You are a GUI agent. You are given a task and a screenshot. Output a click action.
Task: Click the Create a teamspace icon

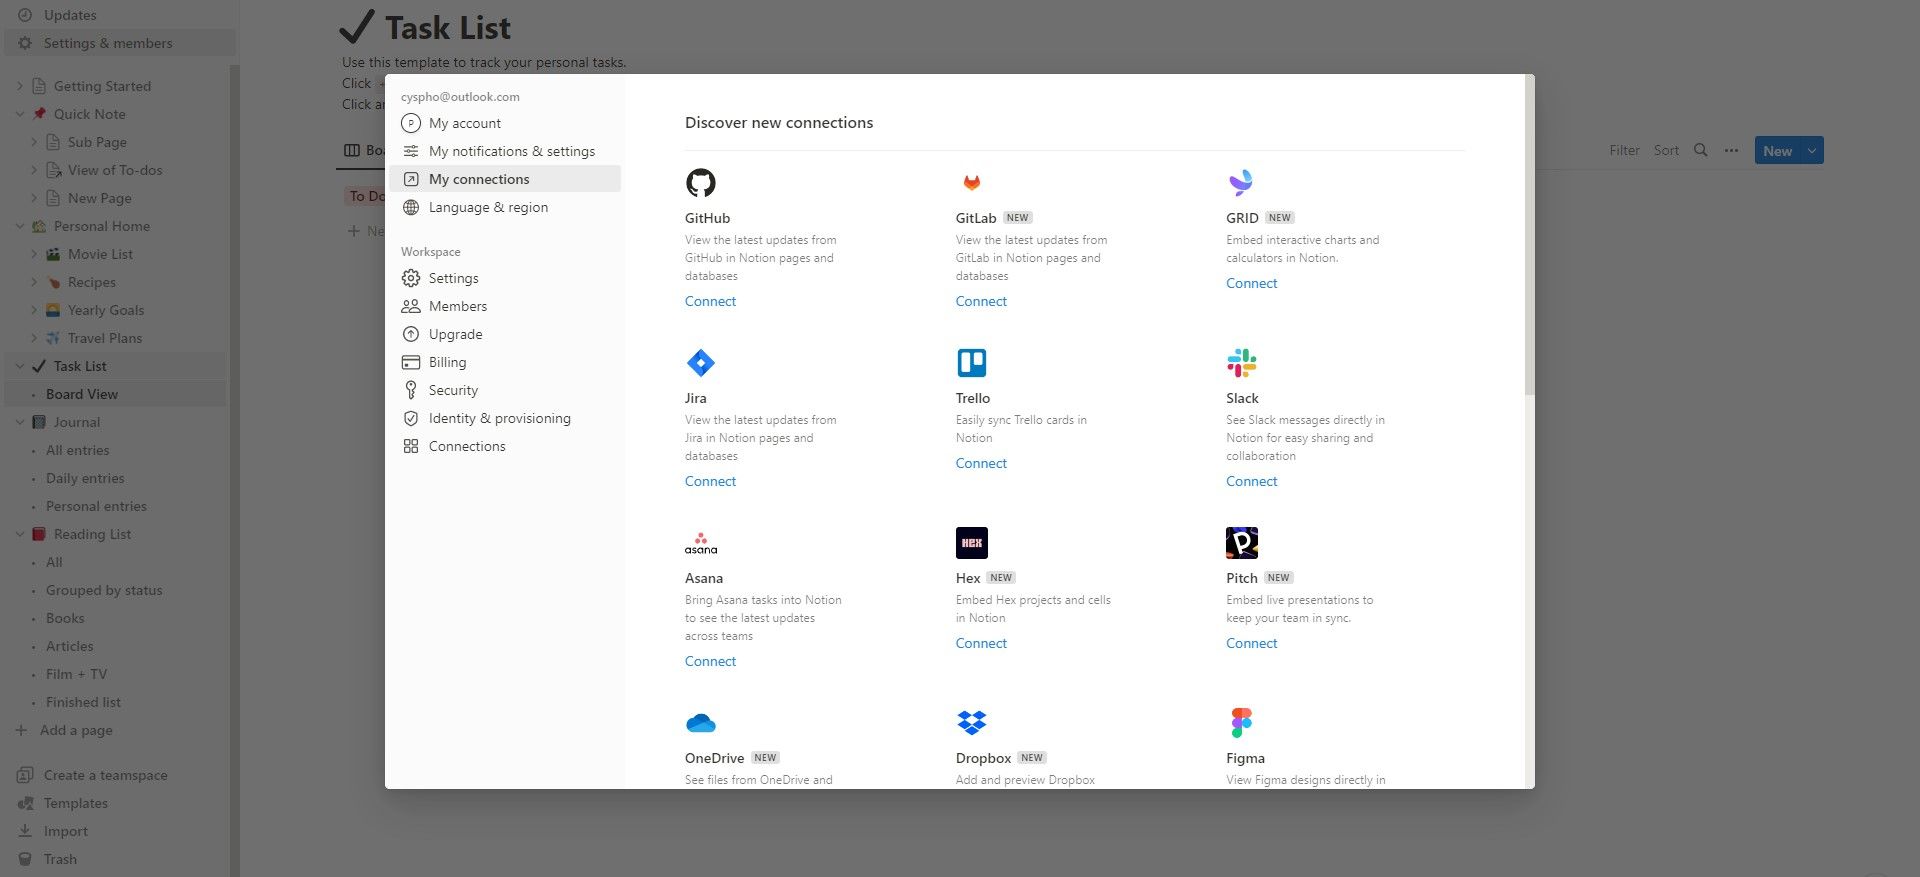[25, 775]
